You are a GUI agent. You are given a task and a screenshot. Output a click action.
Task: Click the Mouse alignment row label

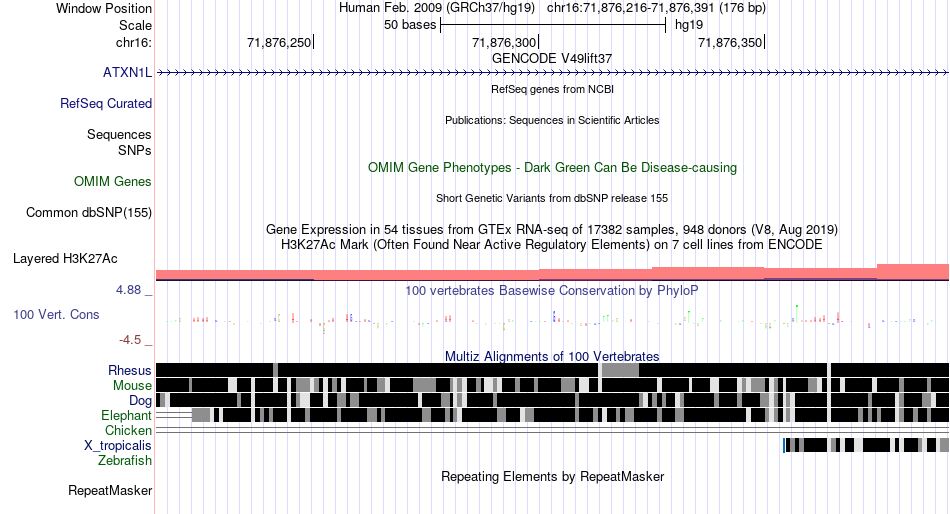point(132,386)
